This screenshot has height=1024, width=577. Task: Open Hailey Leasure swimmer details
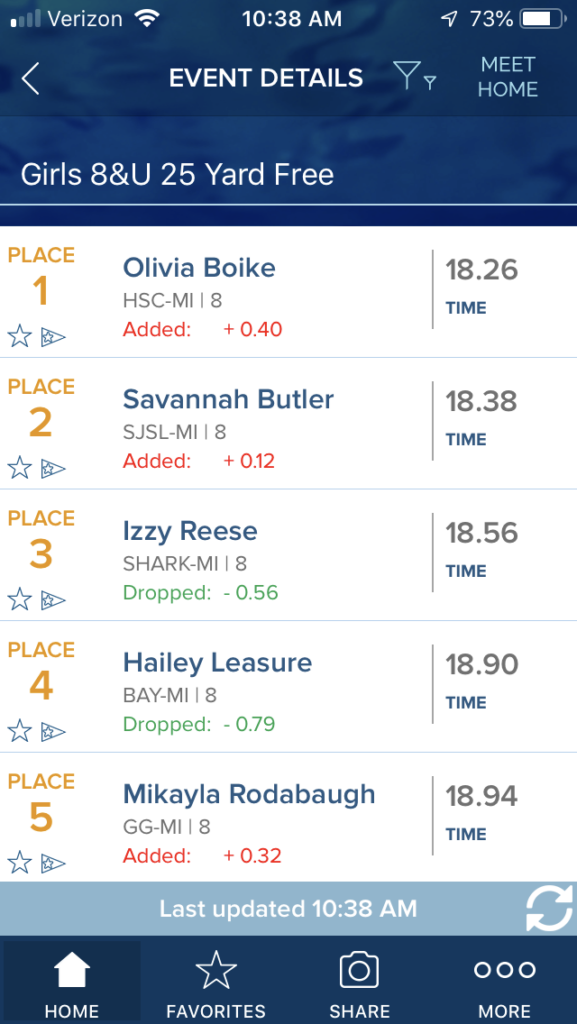click(217, 664)
